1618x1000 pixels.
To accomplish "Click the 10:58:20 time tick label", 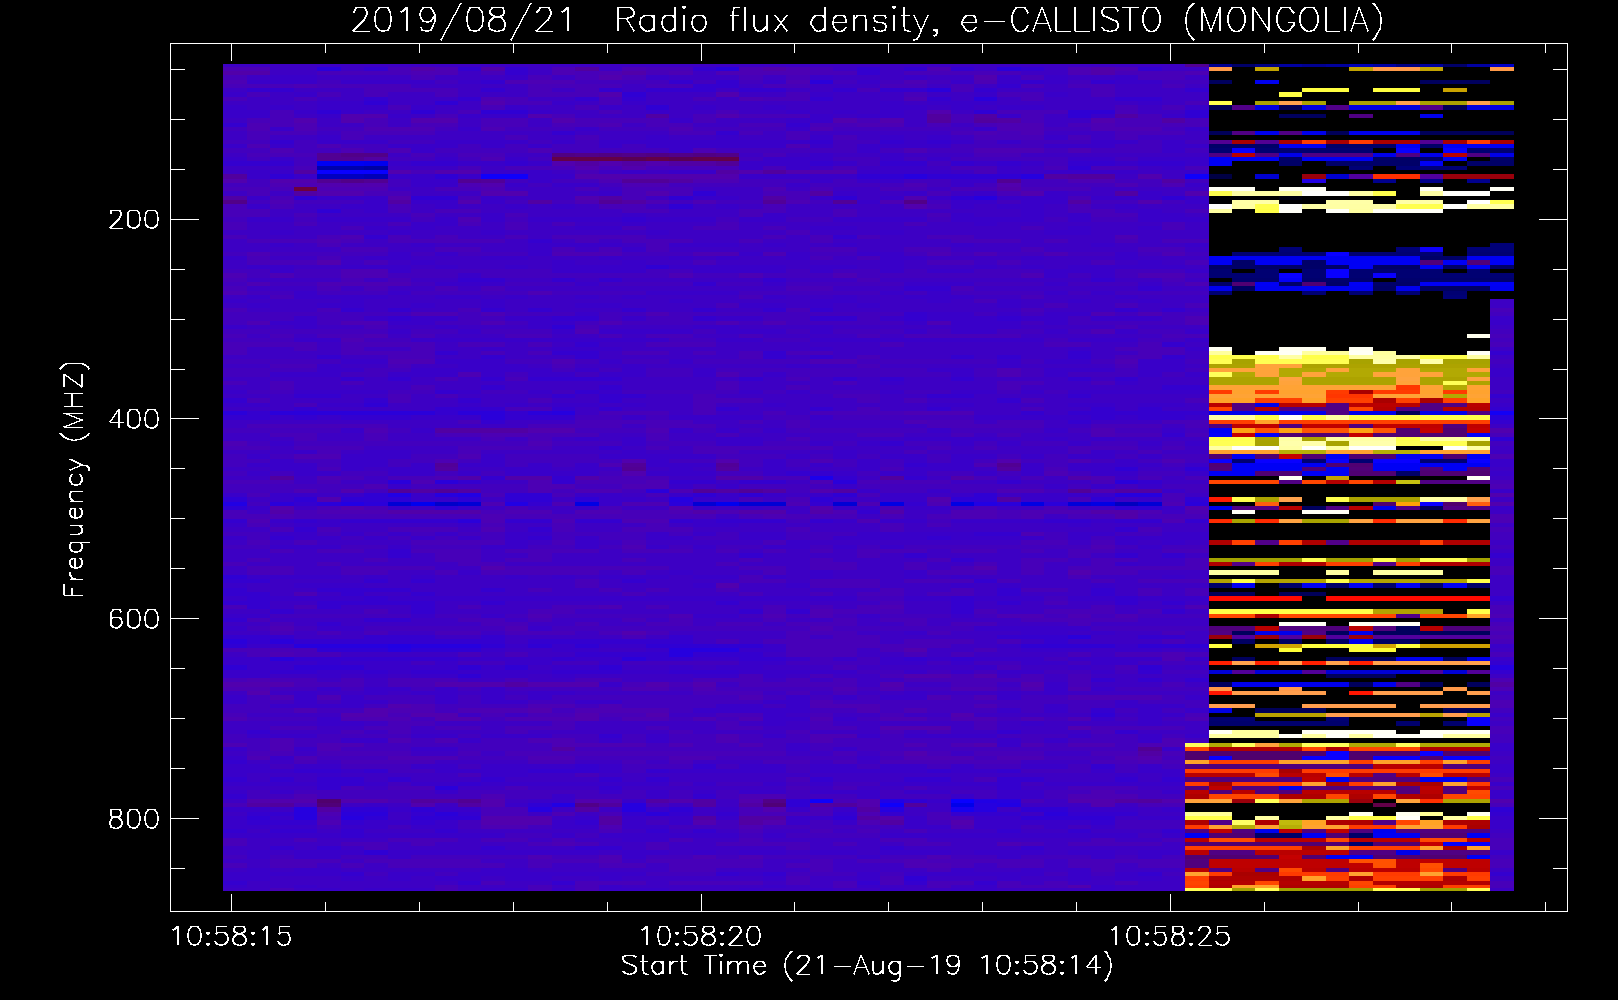I will point(700,937).
